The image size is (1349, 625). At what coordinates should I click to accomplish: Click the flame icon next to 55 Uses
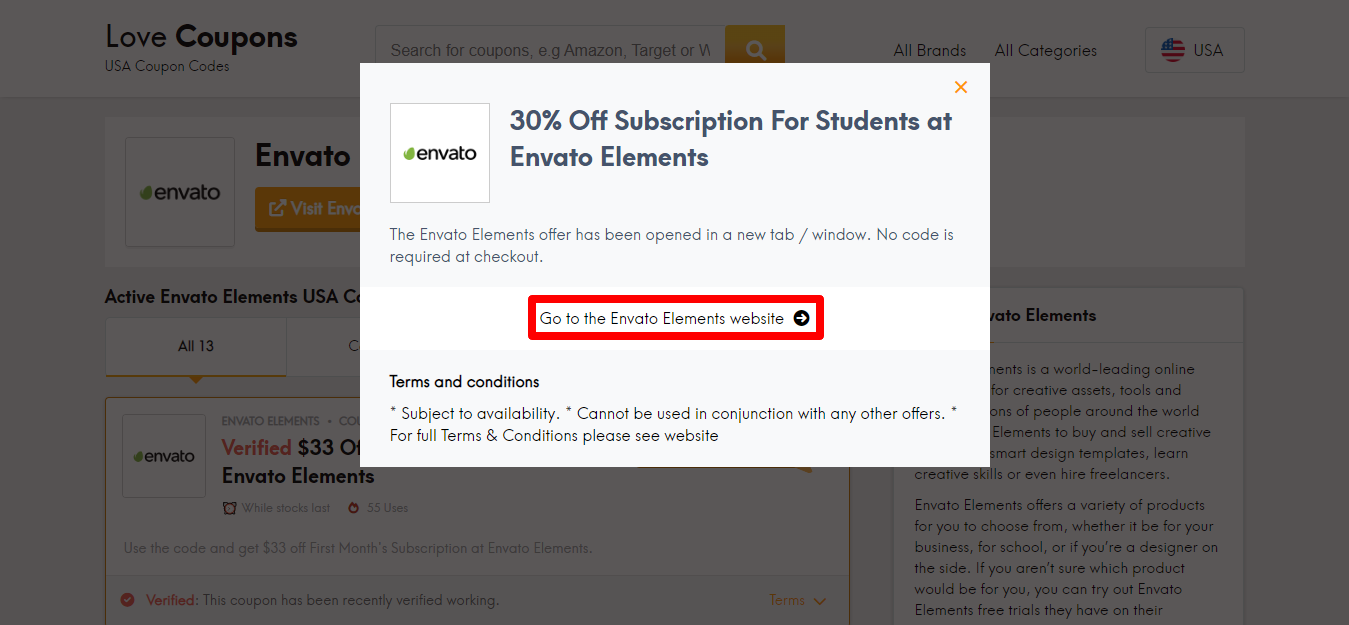[x=352, y=507]
